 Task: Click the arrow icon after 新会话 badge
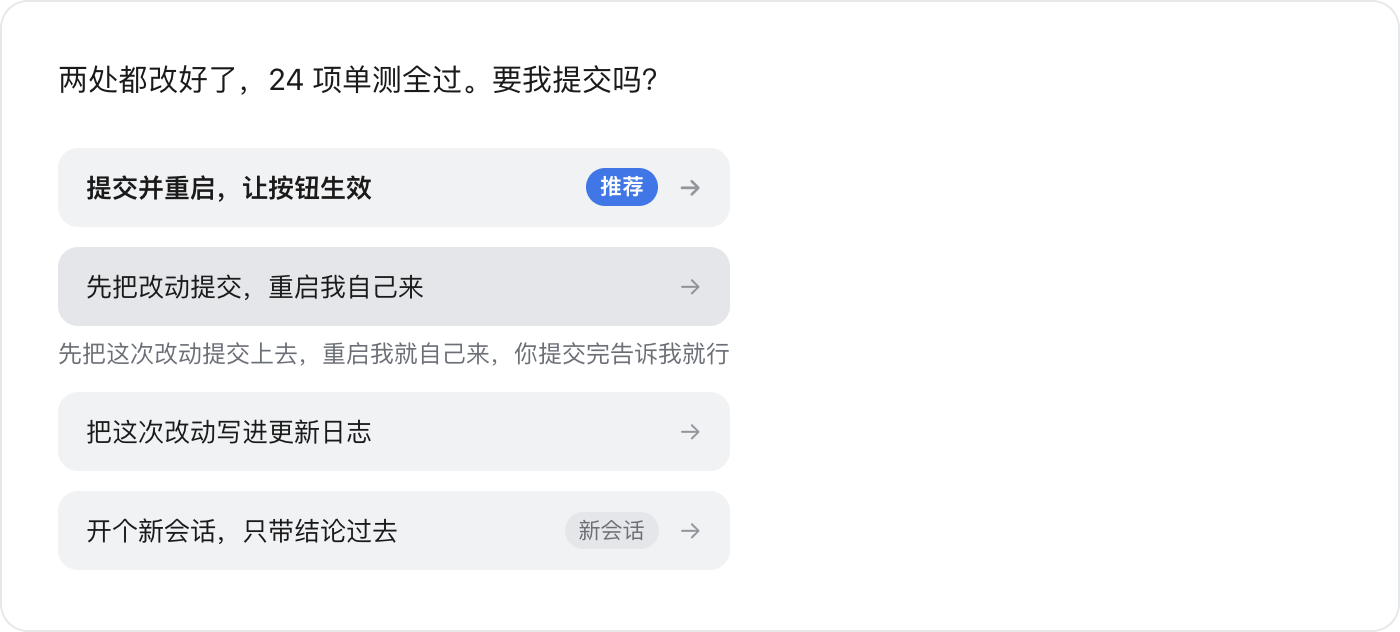click(690, 531)
